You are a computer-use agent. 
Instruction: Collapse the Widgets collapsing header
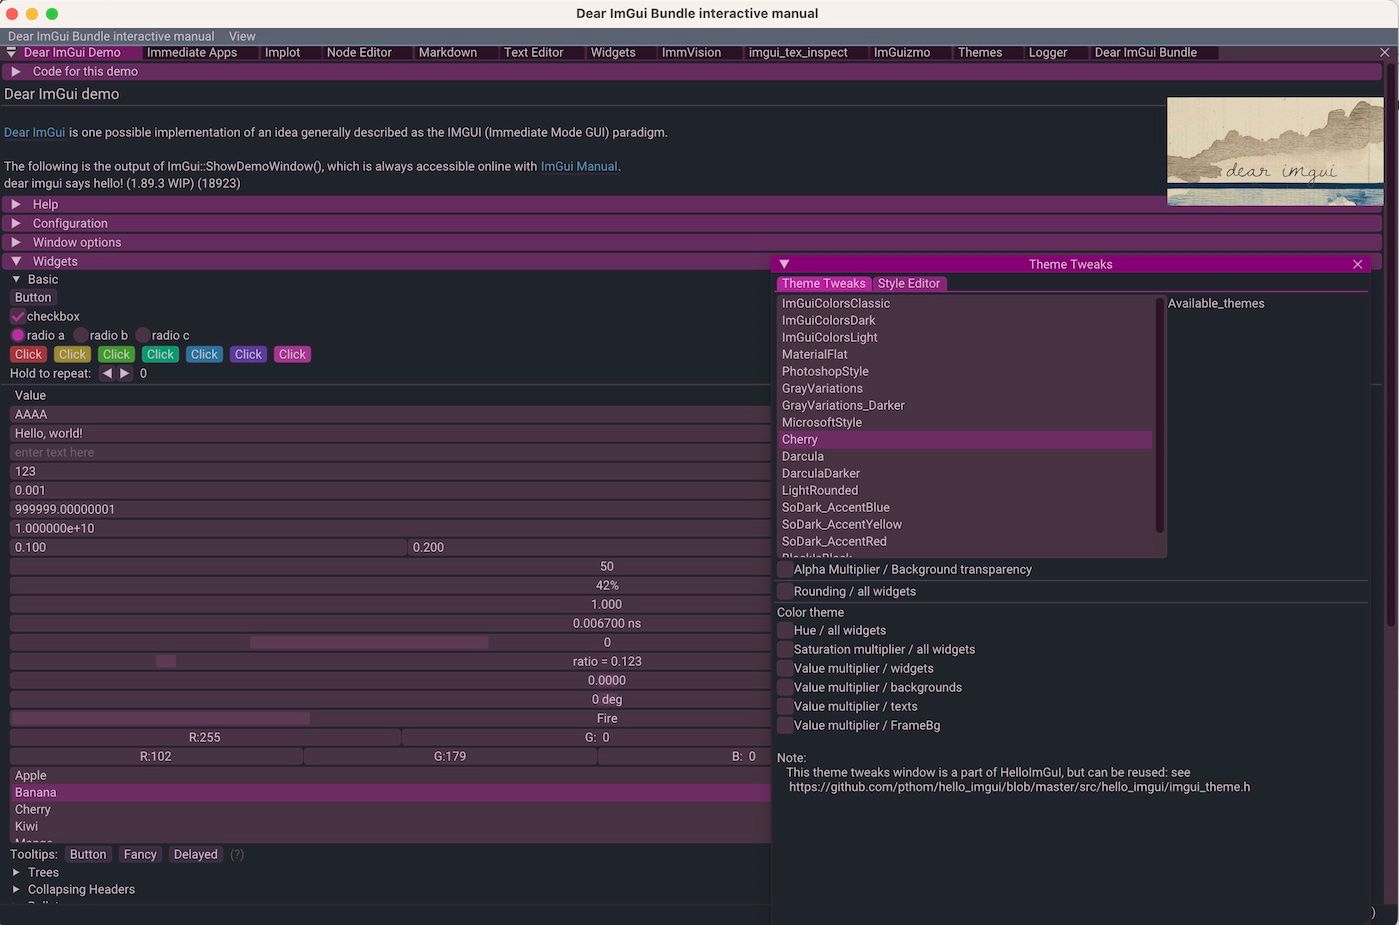pos(386,261)
